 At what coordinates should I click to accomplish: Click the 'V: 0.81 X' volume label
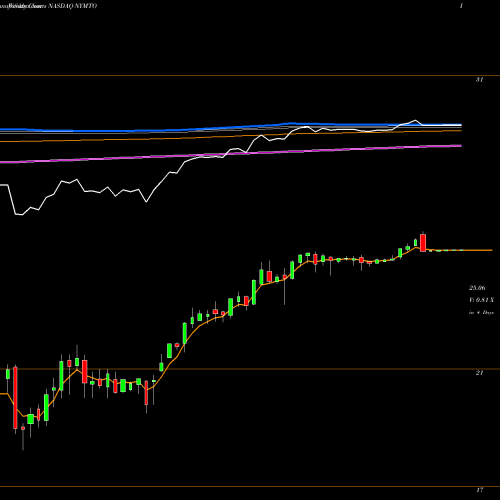coord(481,300)
